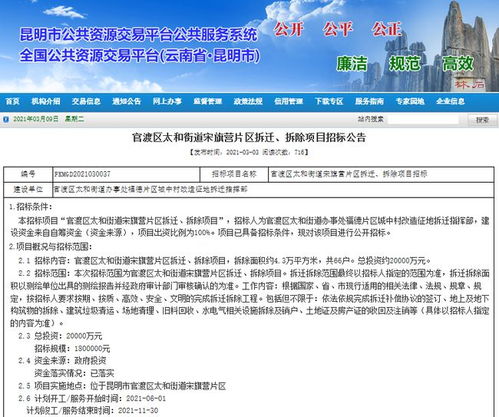Open the 监督管理 menu item
499x417 pixels.
click(207, 101)
